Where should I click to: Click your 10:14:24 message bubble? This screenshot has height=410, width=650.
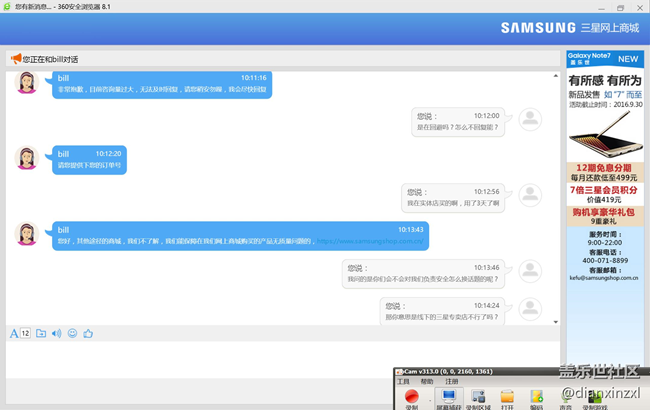point(442,311)
